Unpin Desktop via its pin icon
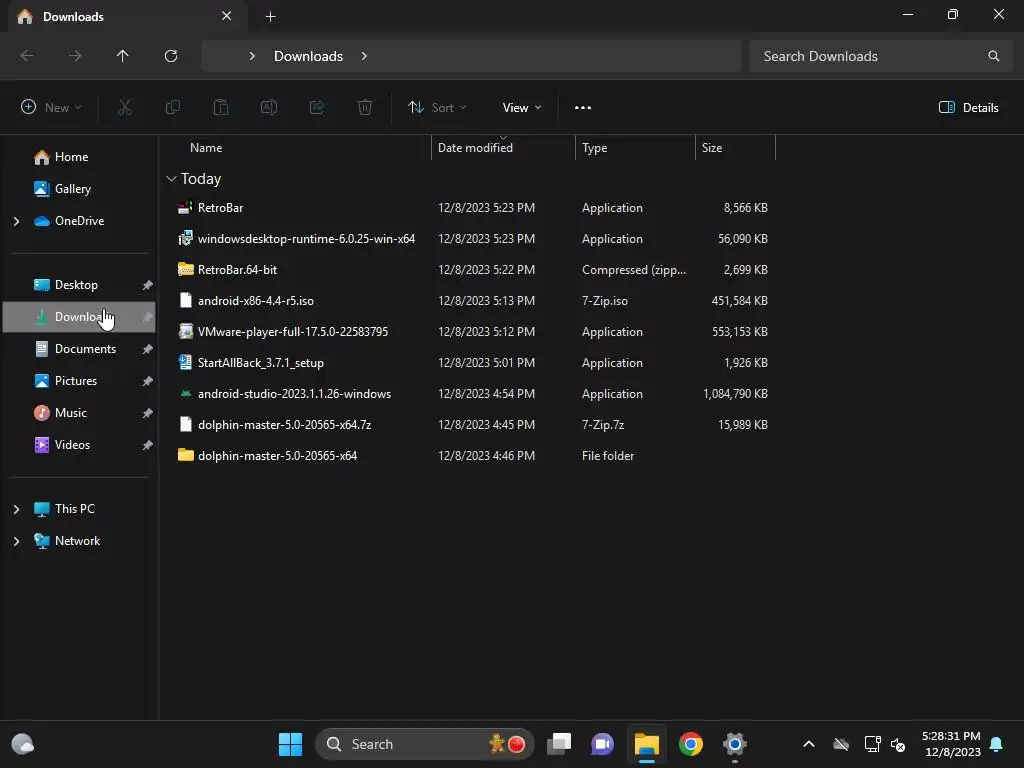This screenshot has width=1024, height=768. click(148, 285)
